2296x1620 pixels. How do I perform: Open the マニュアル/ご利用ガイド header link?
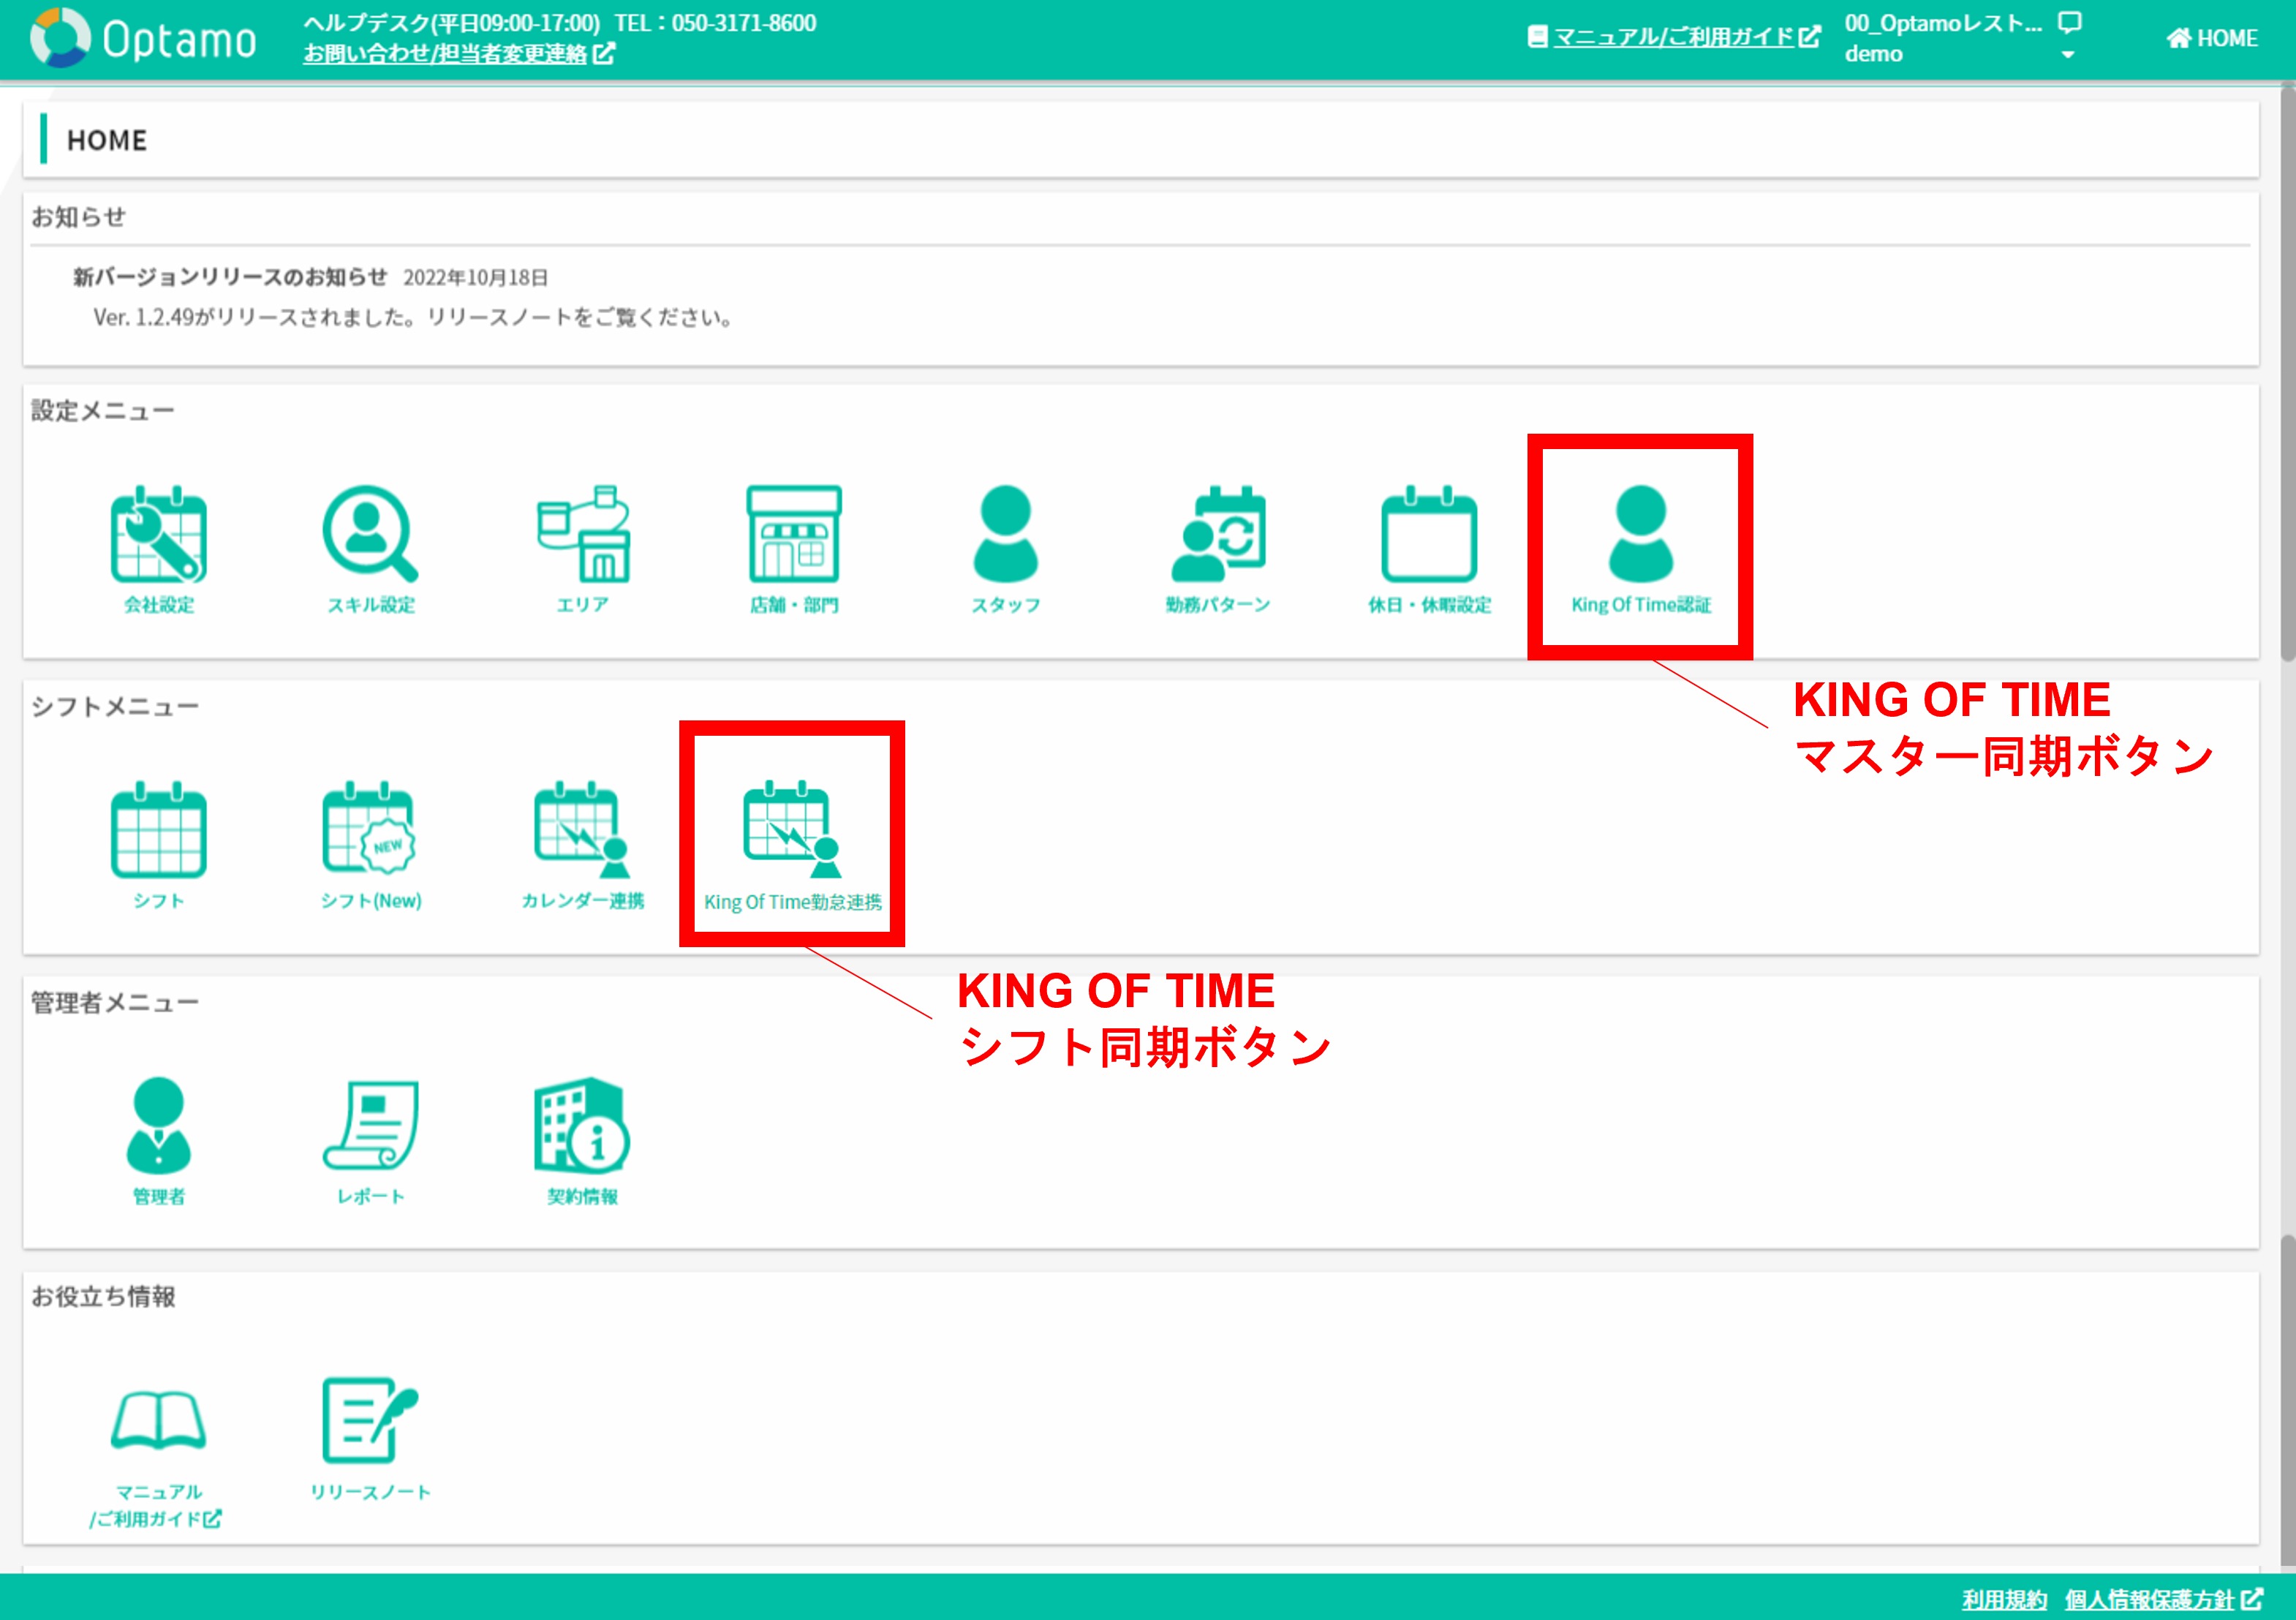(1674, 37)
